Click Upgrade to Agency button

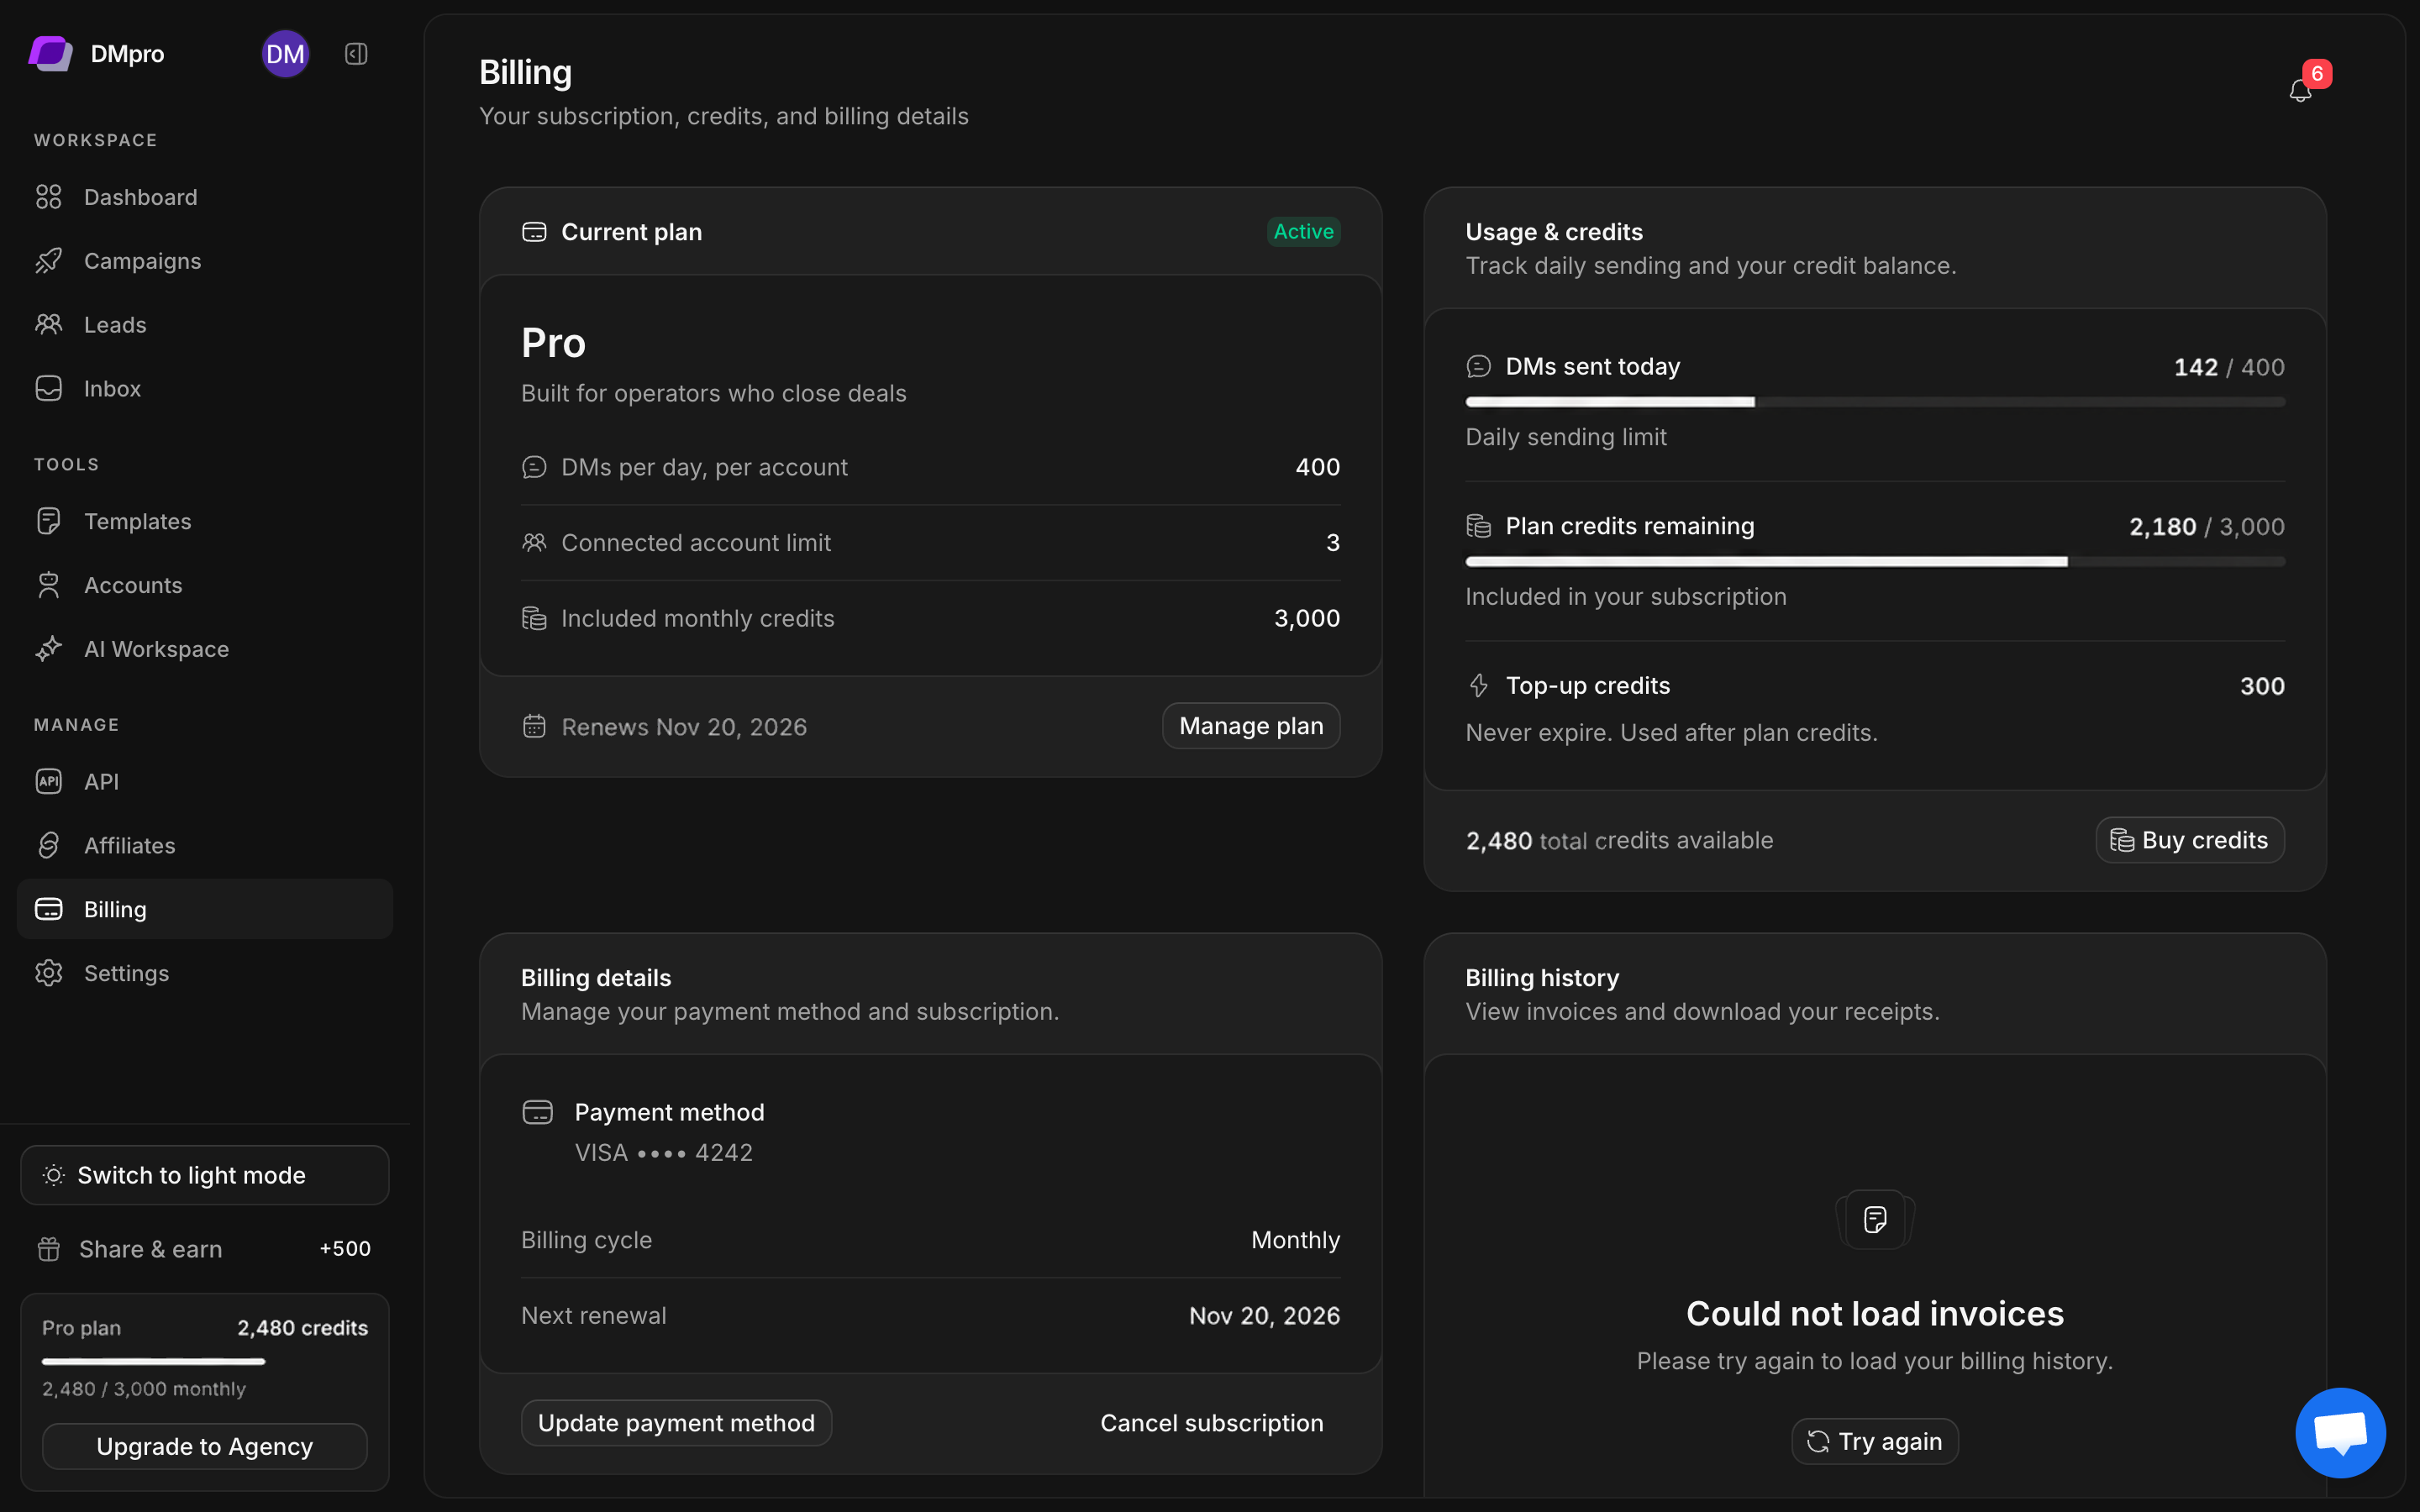click(x=205, y=1446)
